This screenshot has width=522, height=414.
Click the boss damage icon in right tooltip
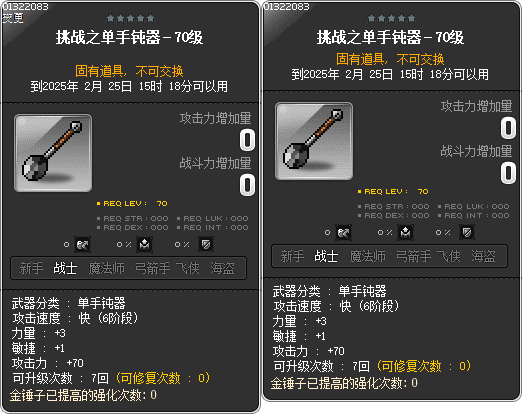[x=343, y=233]
